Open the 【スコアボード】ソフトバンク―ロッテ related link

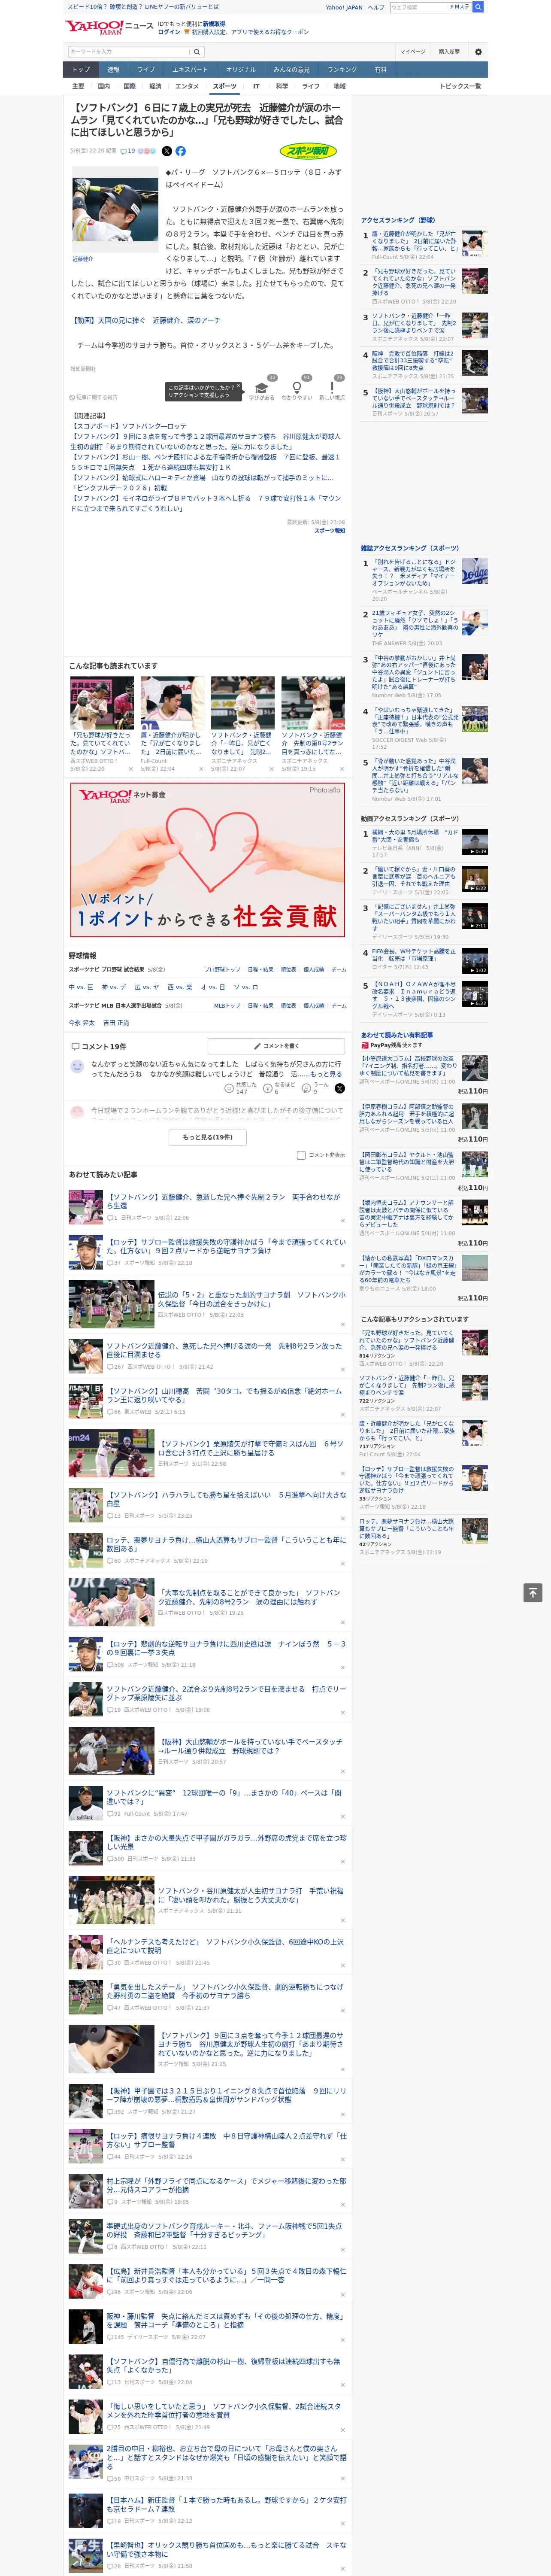(129, 426)
